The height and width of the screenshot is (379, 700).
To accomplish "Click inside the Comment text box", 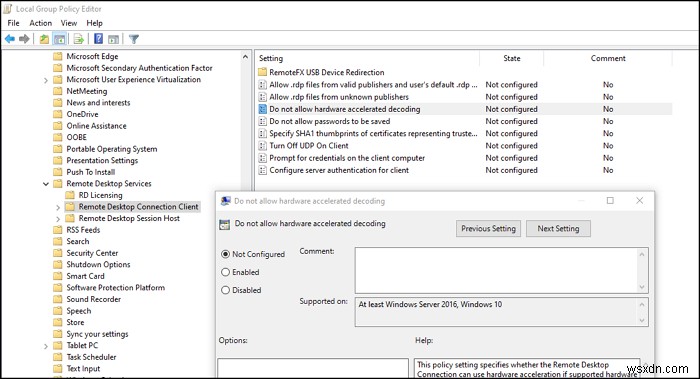I will [x=496, y=271].
